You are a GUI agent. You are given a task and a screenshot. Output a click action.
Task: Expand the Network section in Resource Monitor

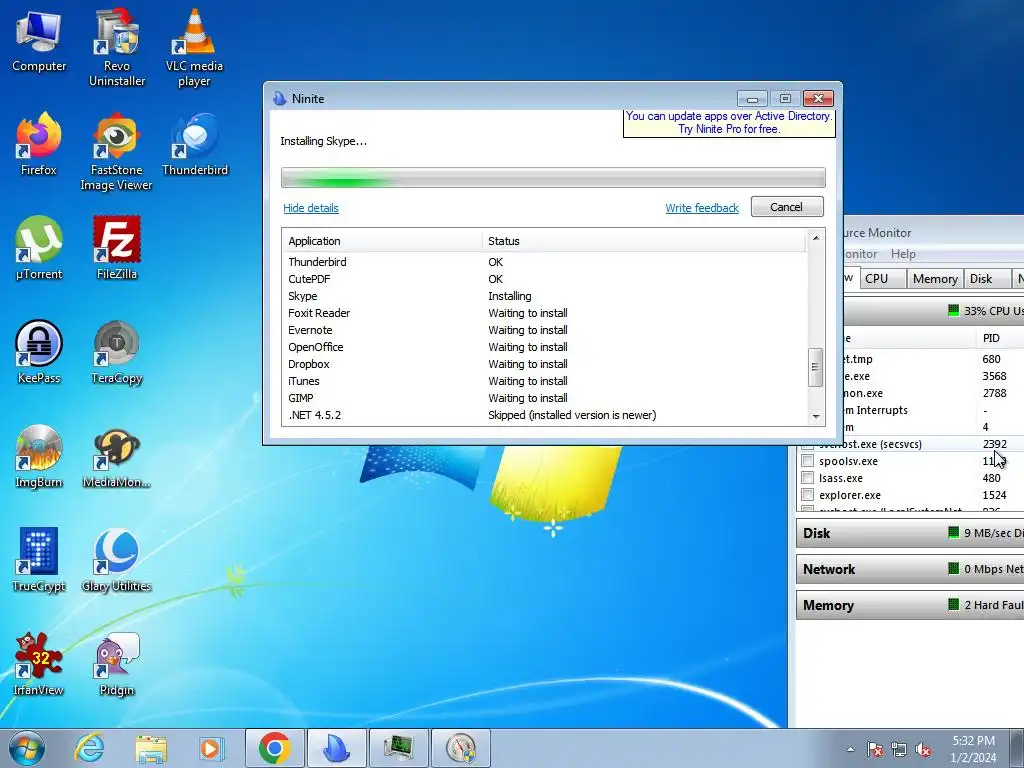pos(910,569)
